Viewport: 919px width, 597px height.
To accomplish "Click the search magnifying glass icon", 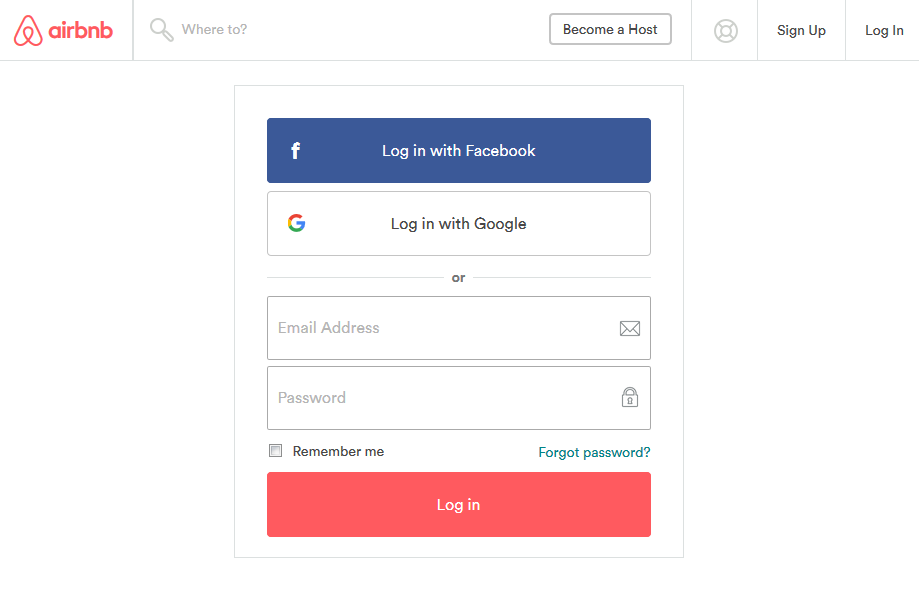I will [x=161, y=30].
